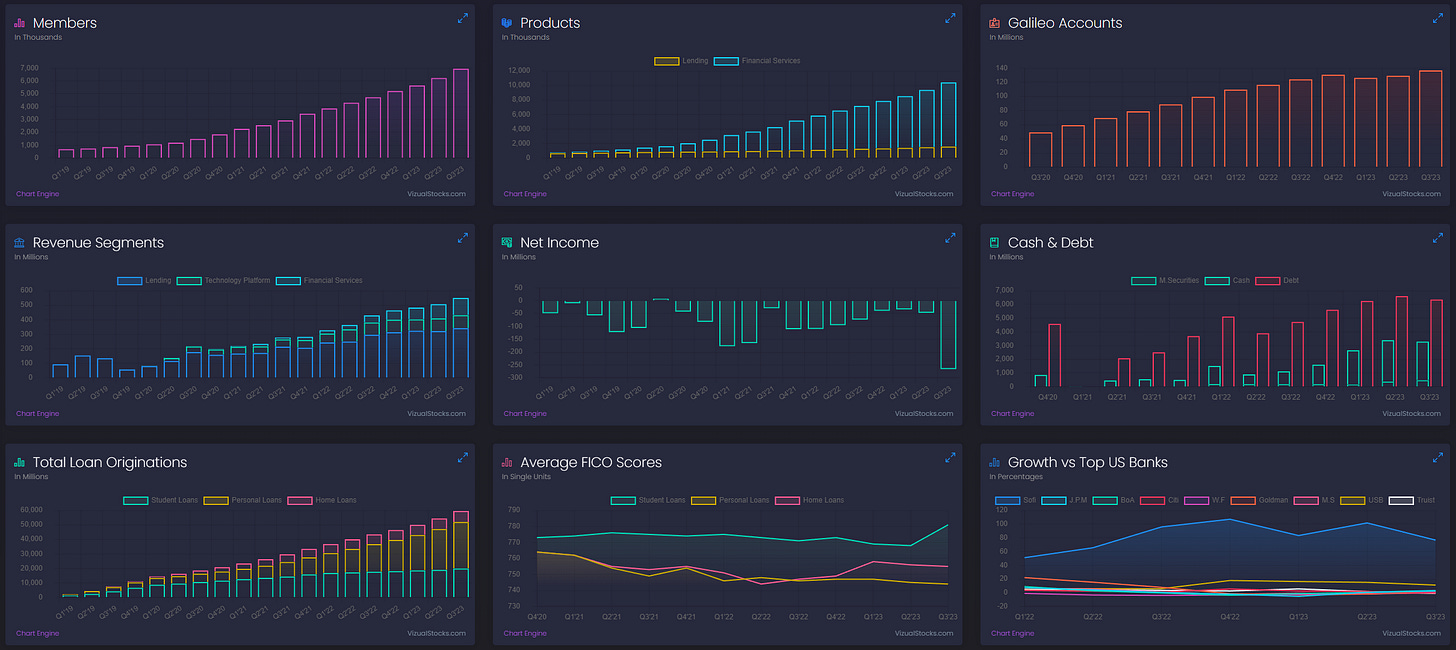Click the red icon beside Galileo Accounts
The height and width of the screenshot is (650, 1456).
click(995, 22)
